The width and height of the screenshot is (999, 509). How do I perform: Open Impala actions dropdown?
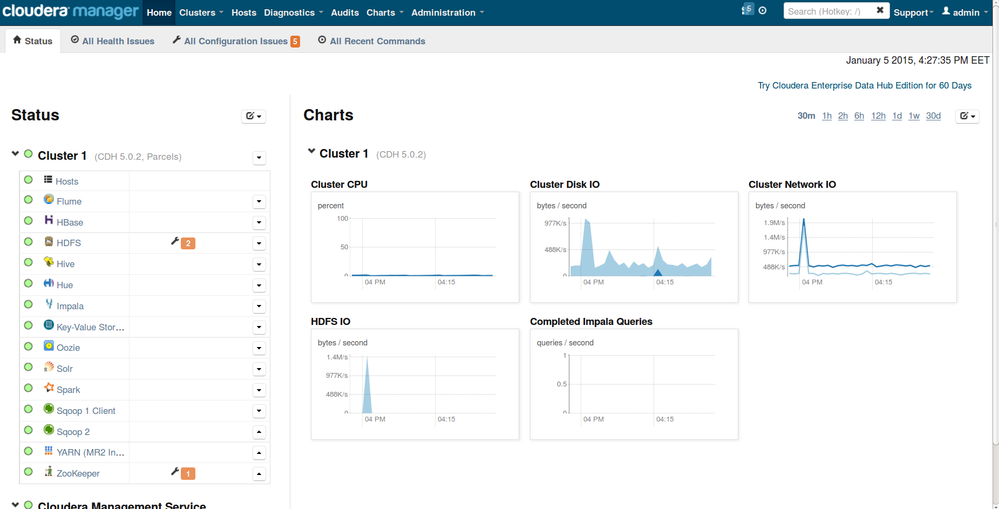coord(259,306)
